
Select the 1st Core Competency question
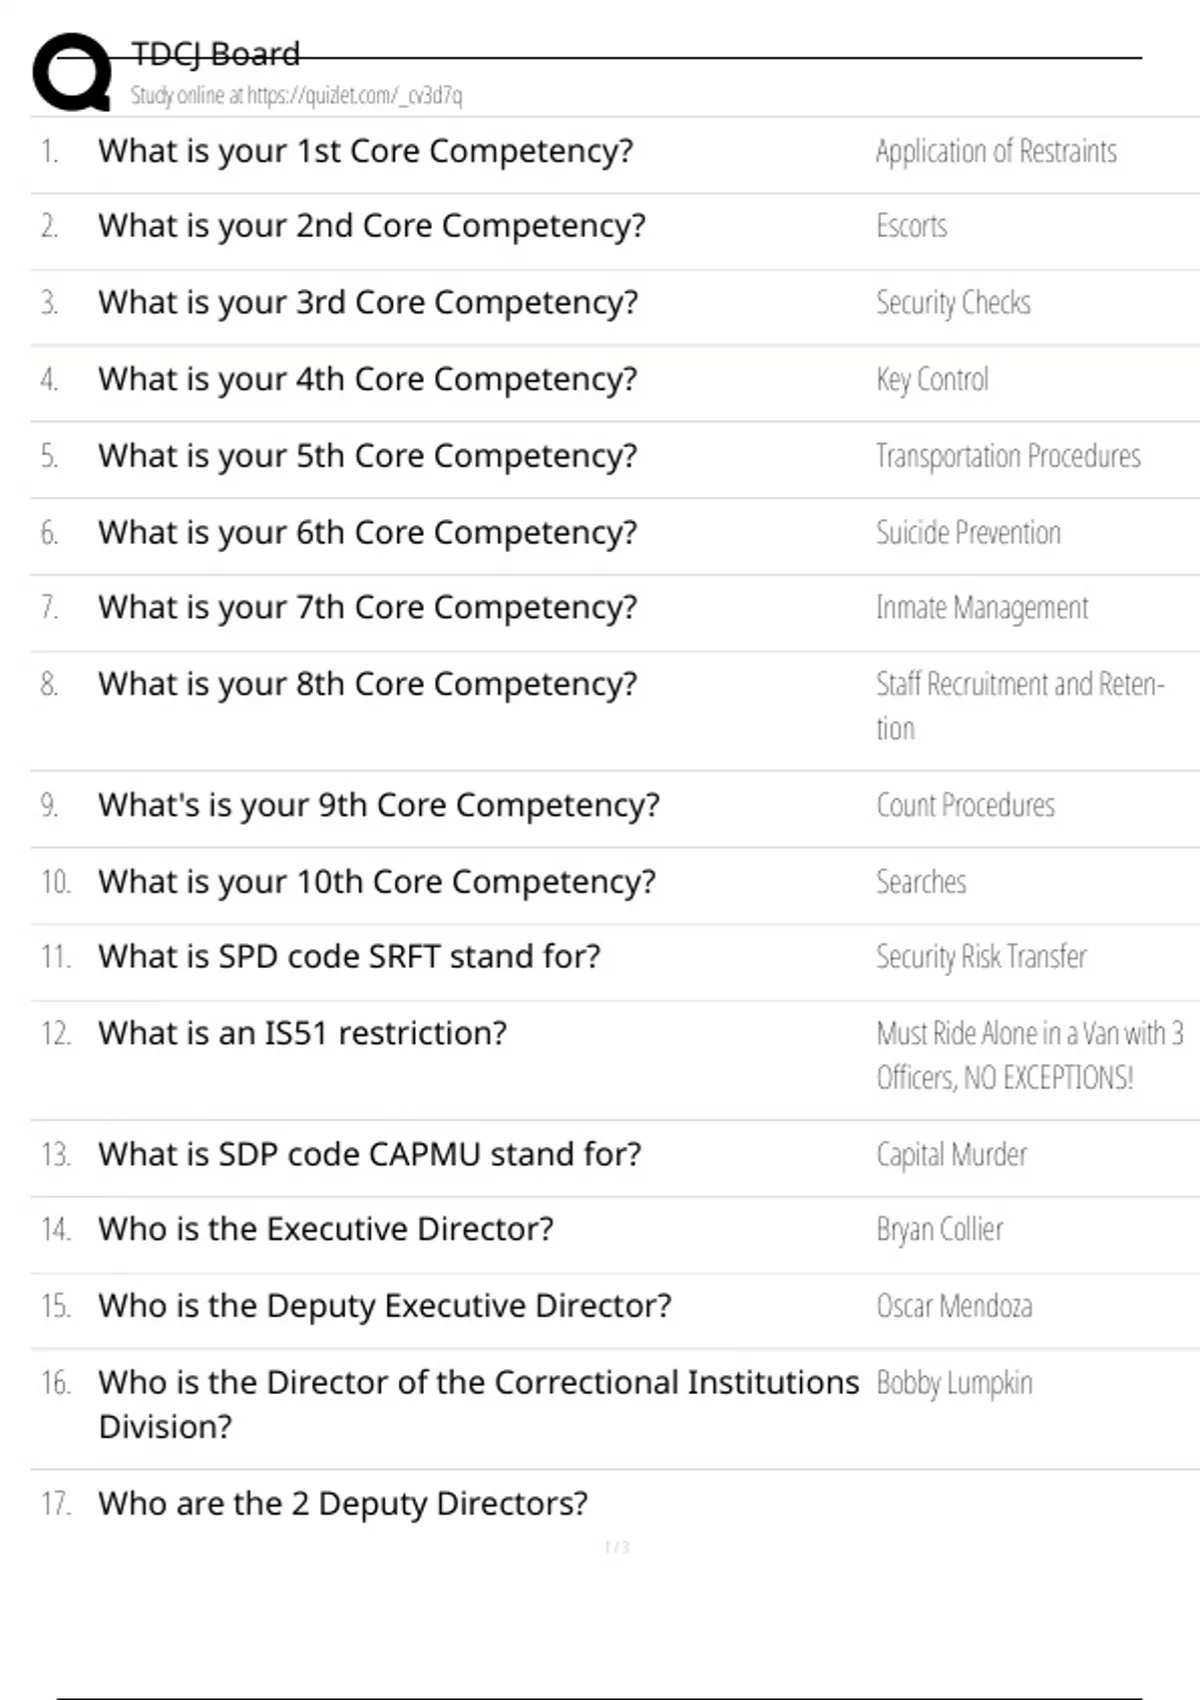[x=365, y=151]
